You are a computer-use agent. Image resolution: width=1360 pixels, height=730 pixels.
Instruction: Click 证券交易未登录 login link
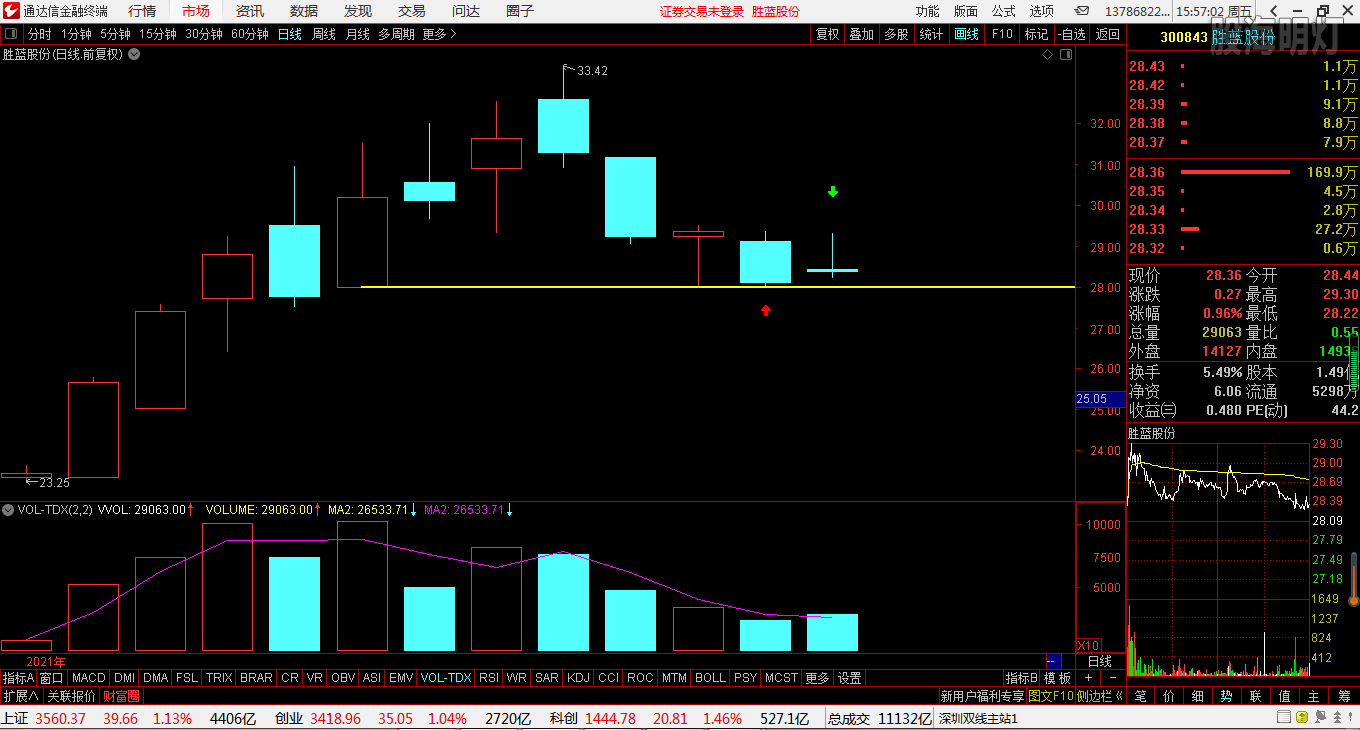pos(702,11)
